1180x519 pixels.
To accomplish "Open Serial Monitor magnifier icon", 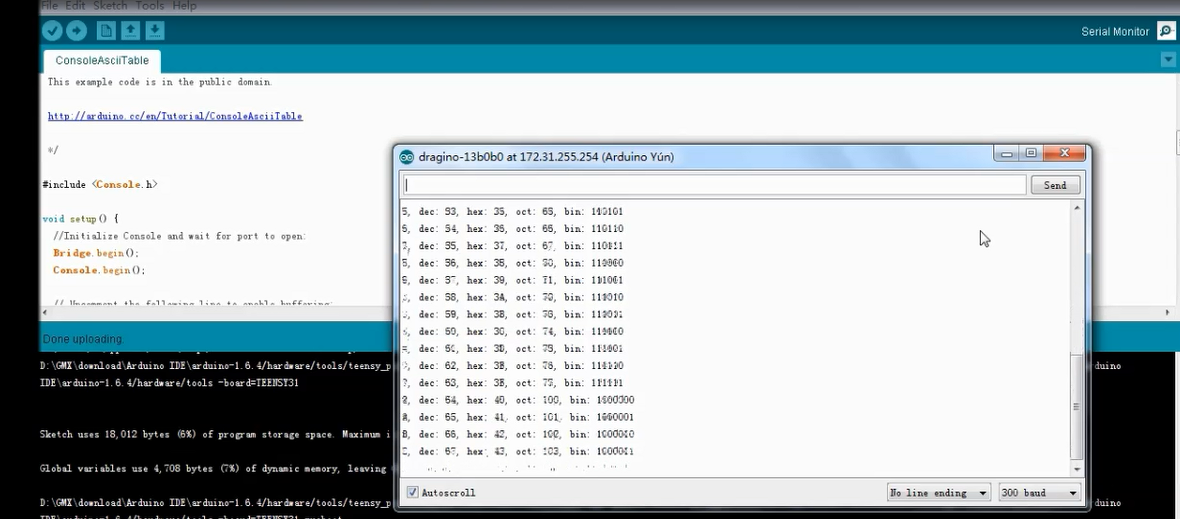I will pos(1166,31).
